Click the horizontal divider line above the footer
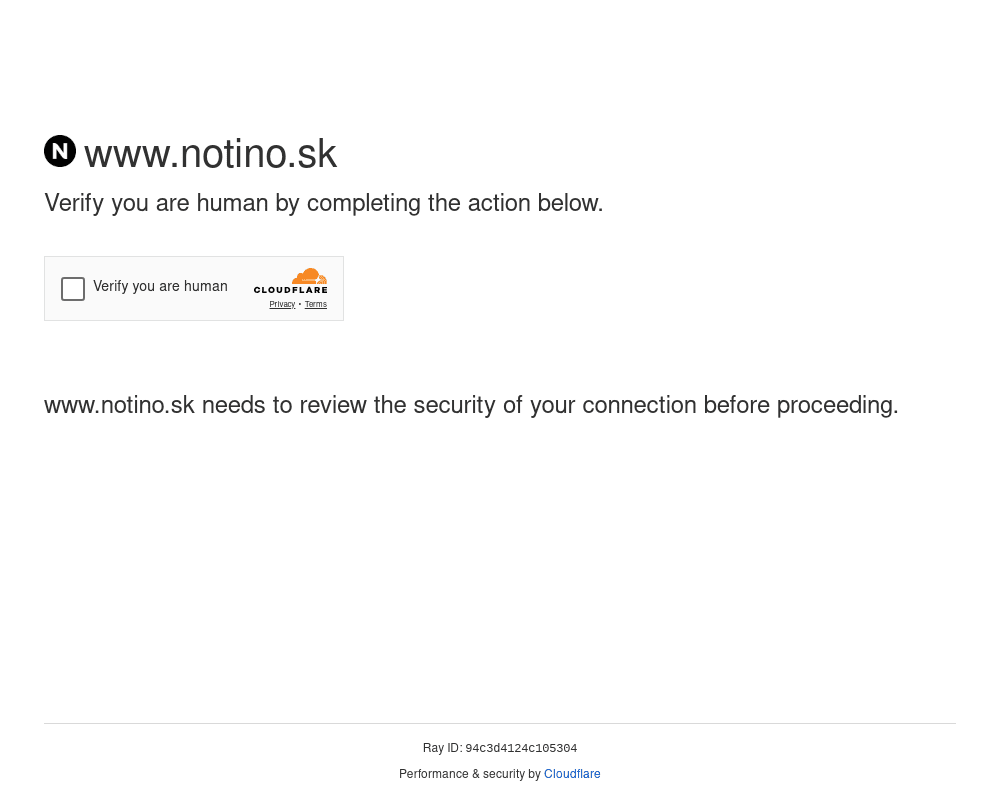 [500, 723]
